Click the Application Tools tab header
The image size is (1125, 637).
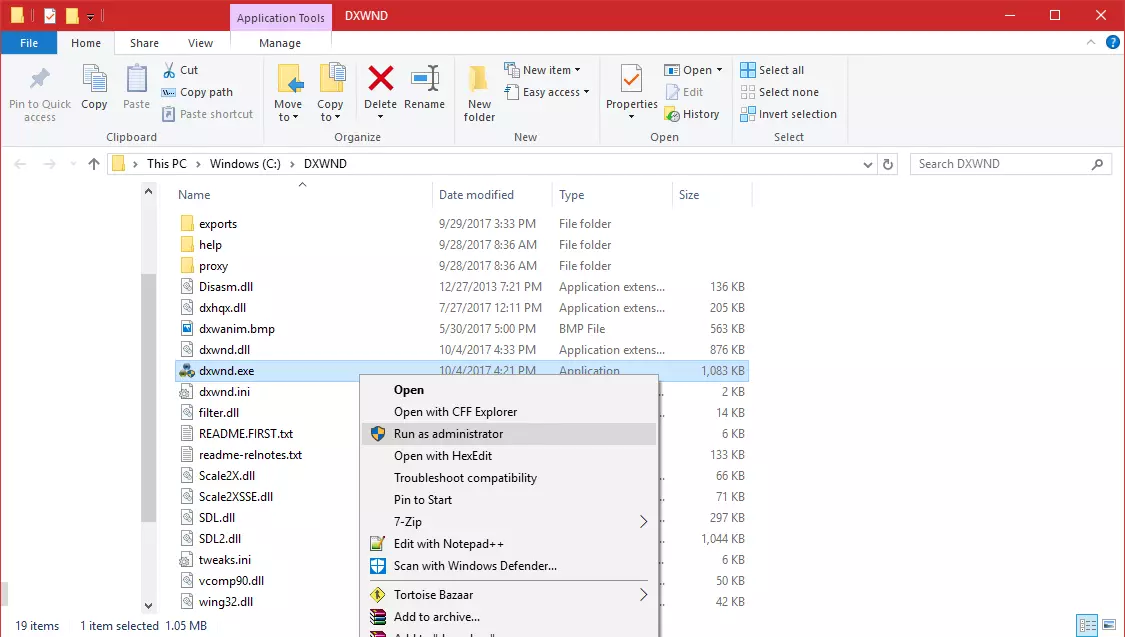281,17
